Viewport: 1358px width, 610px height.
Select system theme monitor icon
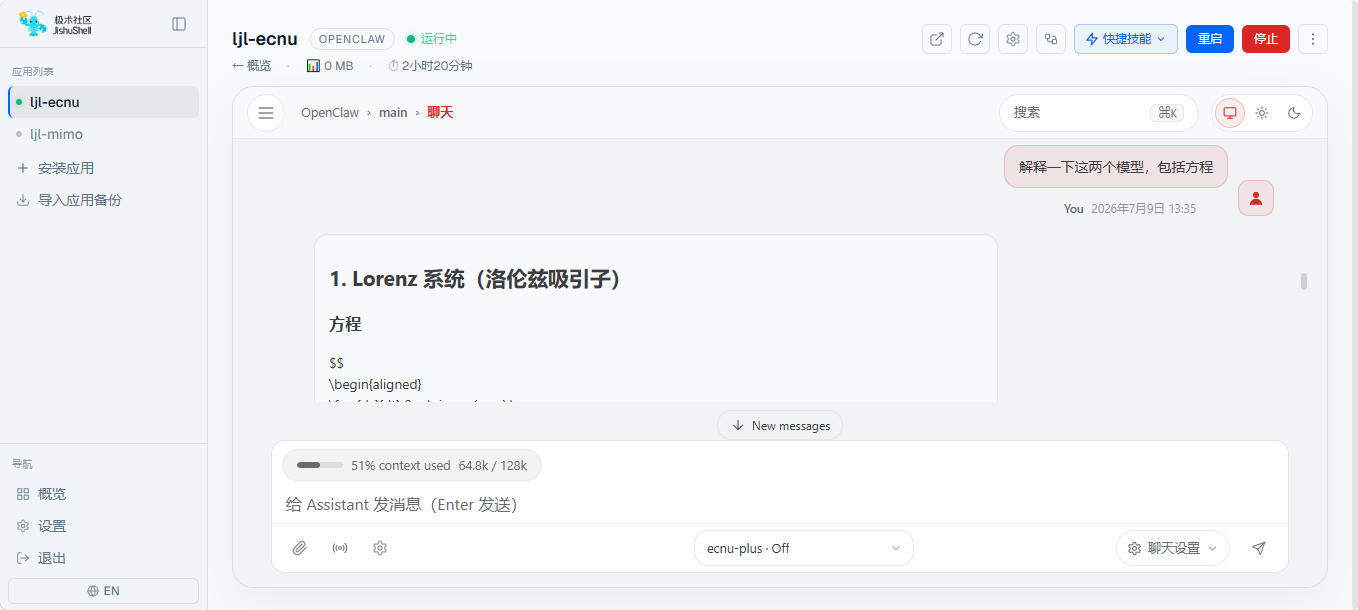pos(1230,113)
